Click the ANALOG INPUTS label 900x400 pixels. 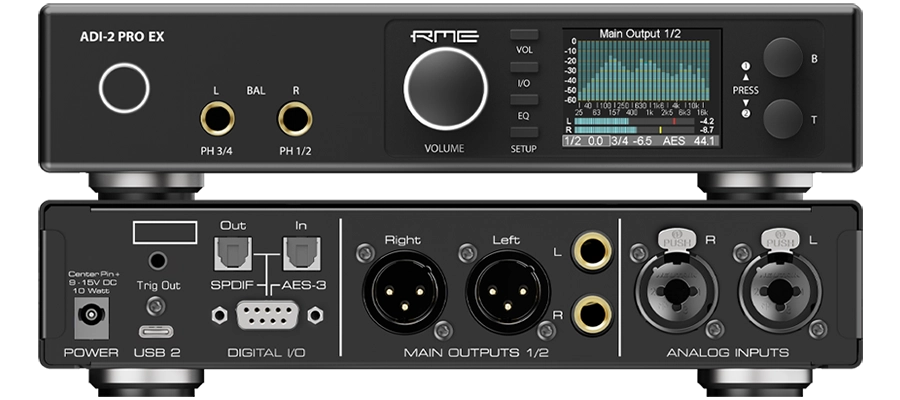pyautogui.click(x=728, y=352)
